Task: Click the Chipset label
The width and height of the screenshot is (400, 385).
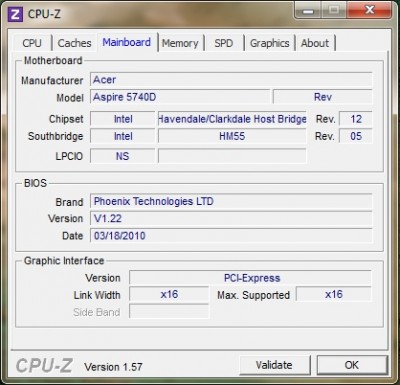Action: tap(66, 119)
